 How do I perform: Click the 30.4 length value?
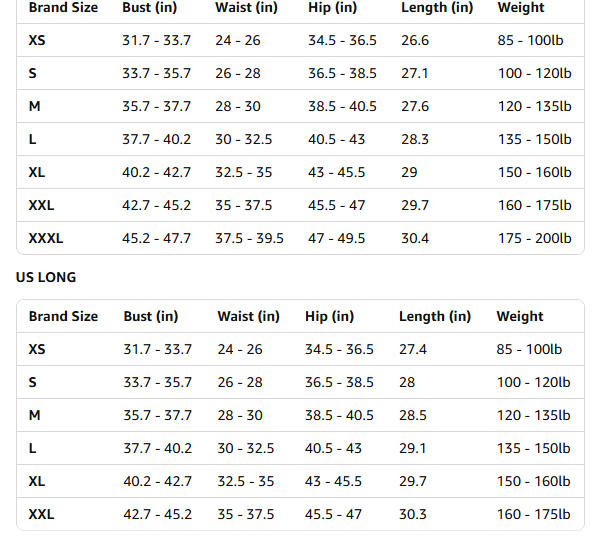[415, 238]
